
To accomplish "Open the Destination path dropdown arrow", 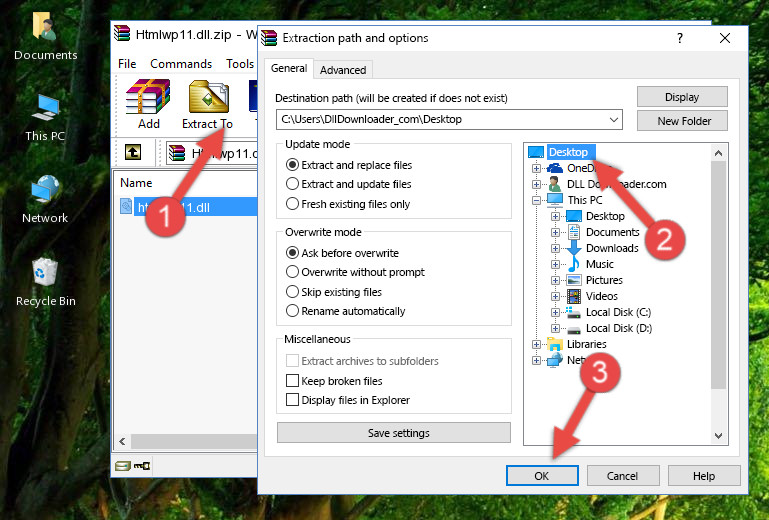I will tap(614, 120).
